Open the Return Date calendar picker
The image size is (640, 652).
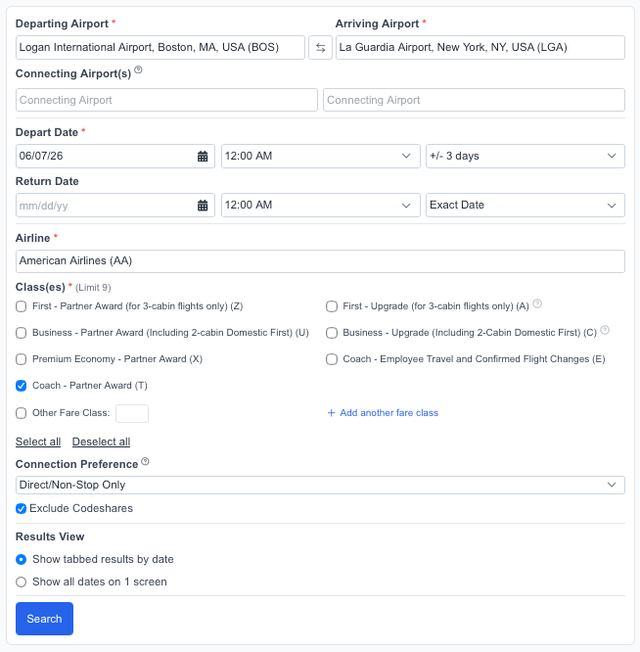[203, 205]
